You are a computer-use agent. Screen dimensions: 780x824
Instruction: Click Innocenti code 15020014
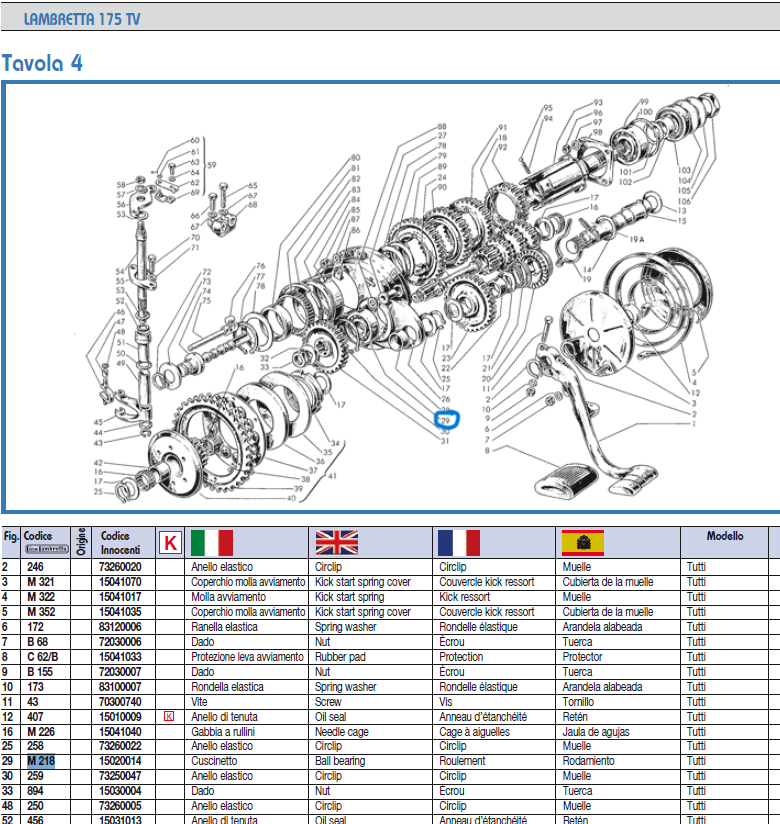[120, 761]
